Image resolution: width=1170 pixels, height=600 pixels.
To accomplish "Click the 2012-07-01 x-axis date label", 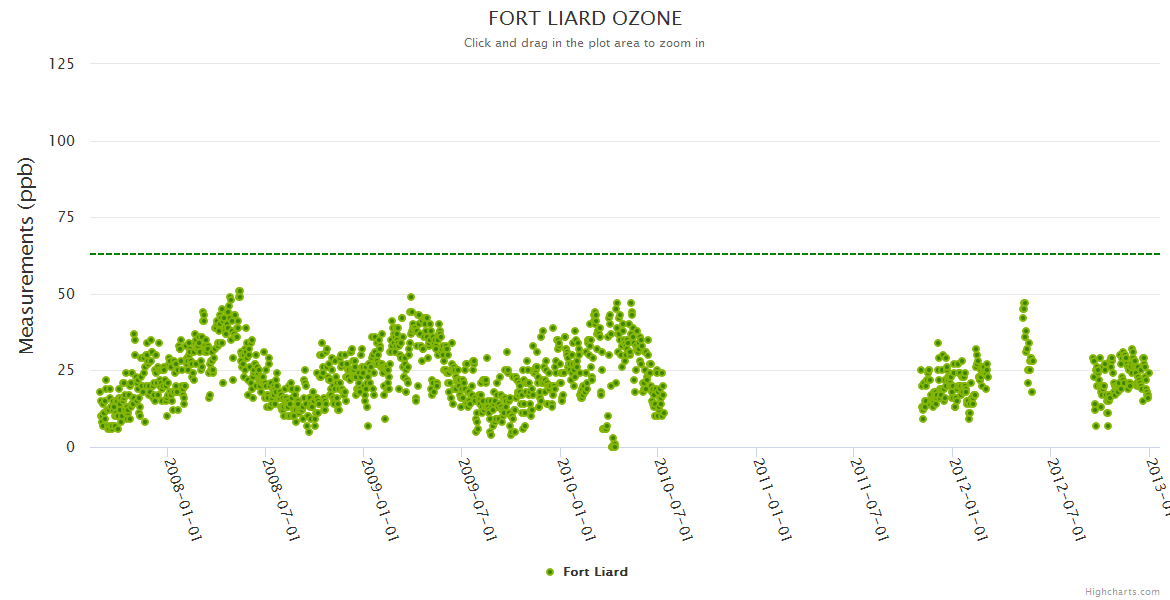I will click(1066, 499).
